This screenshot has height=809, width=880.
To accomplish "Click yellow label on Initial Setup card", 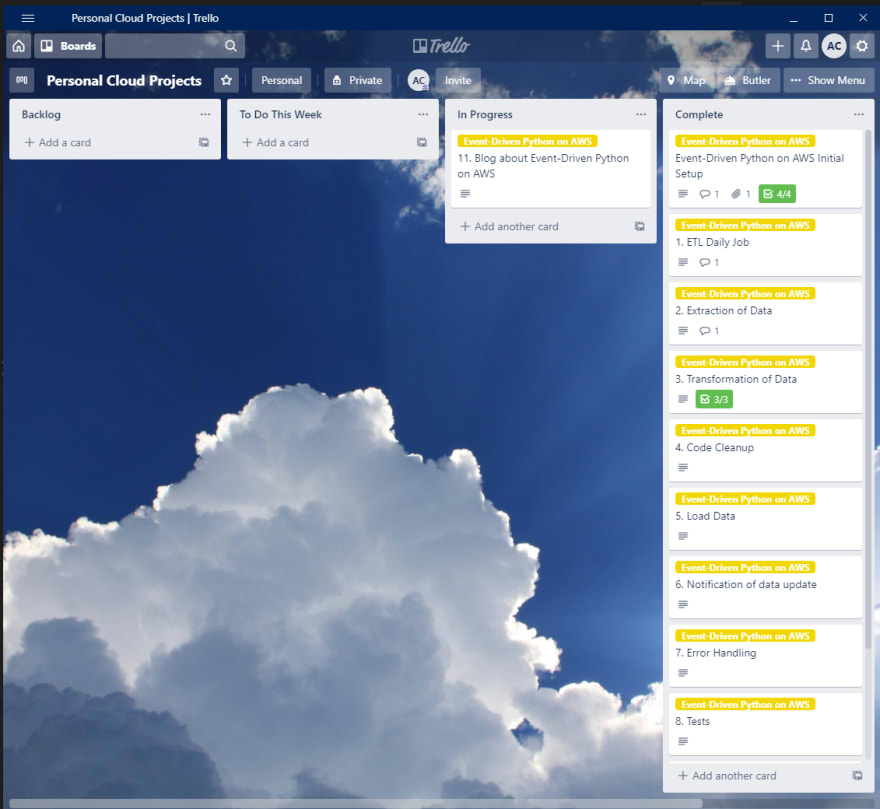I will click(x=745, y=141).
